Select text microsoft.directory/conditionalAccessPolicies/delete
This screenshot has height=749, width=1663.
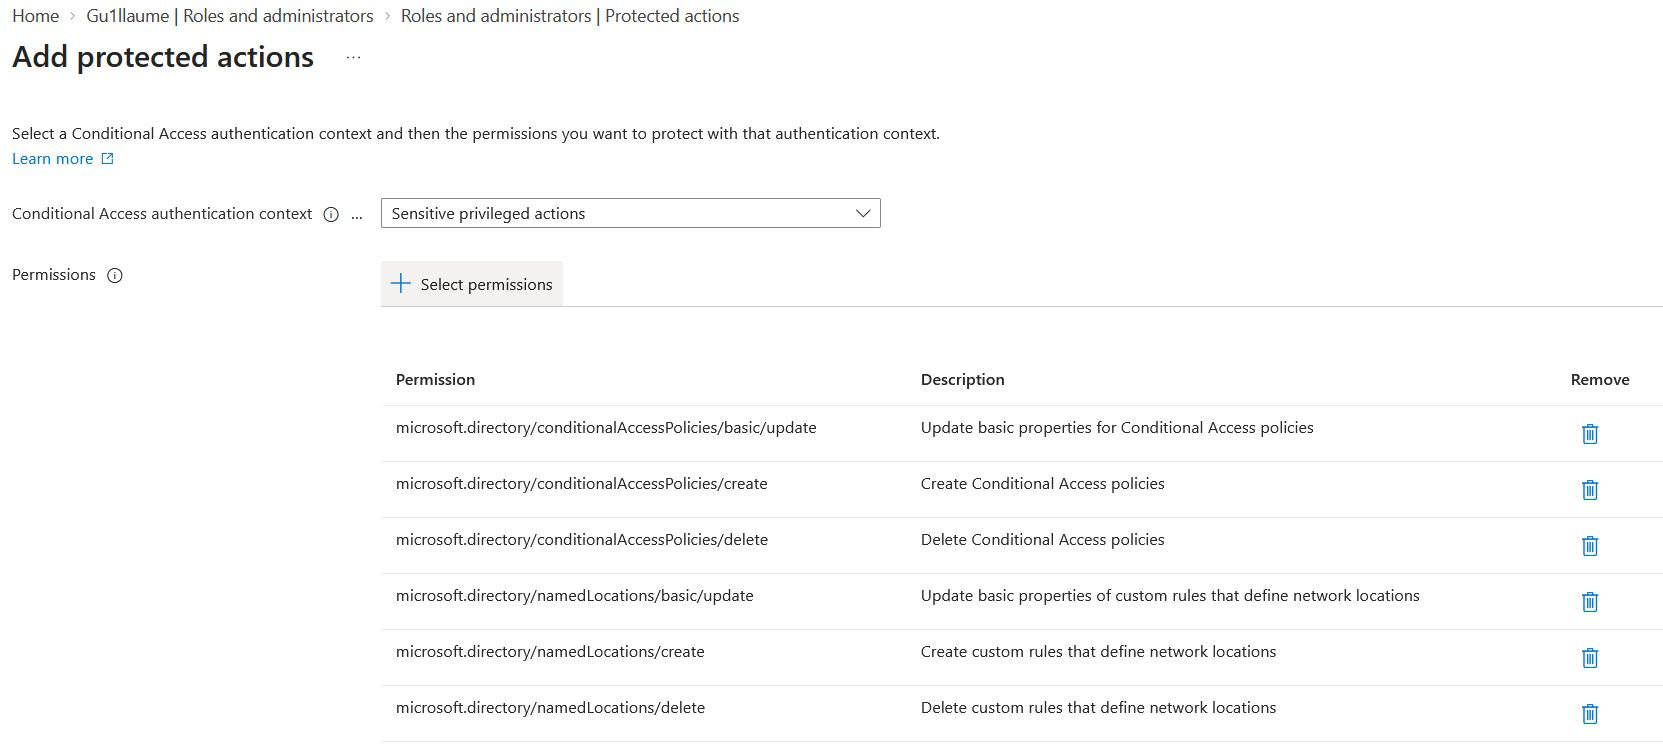tap(582, 540)
